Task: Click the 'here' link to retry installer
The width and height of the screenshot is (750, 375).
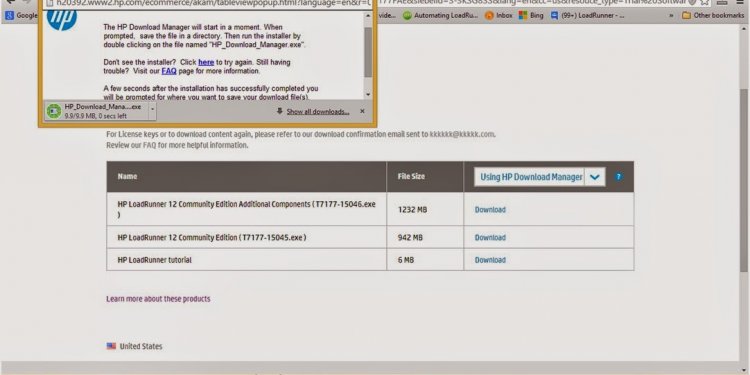Action: pos(206,62)
